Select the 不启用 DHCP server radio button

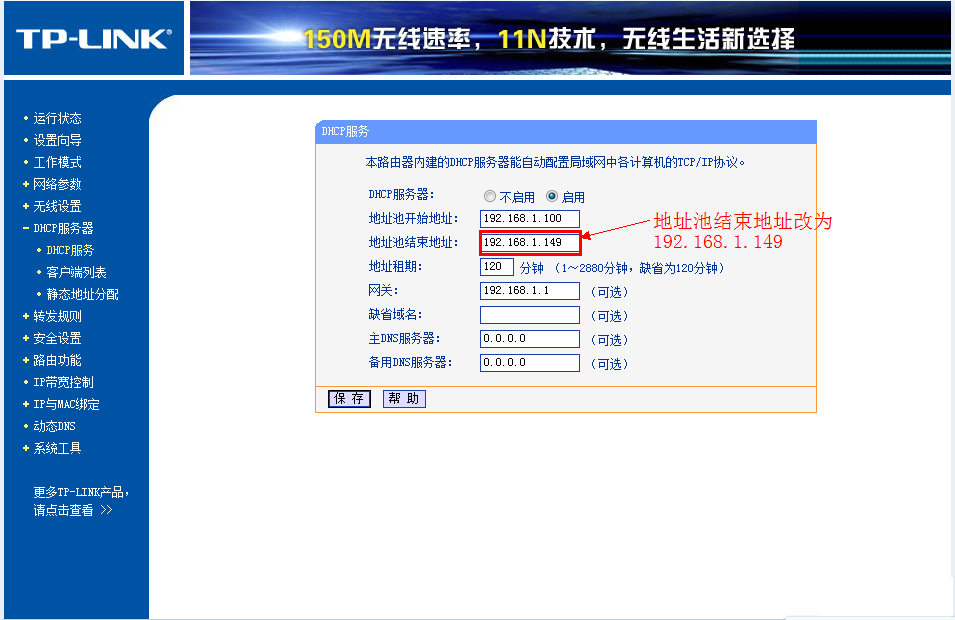(490, 196)
